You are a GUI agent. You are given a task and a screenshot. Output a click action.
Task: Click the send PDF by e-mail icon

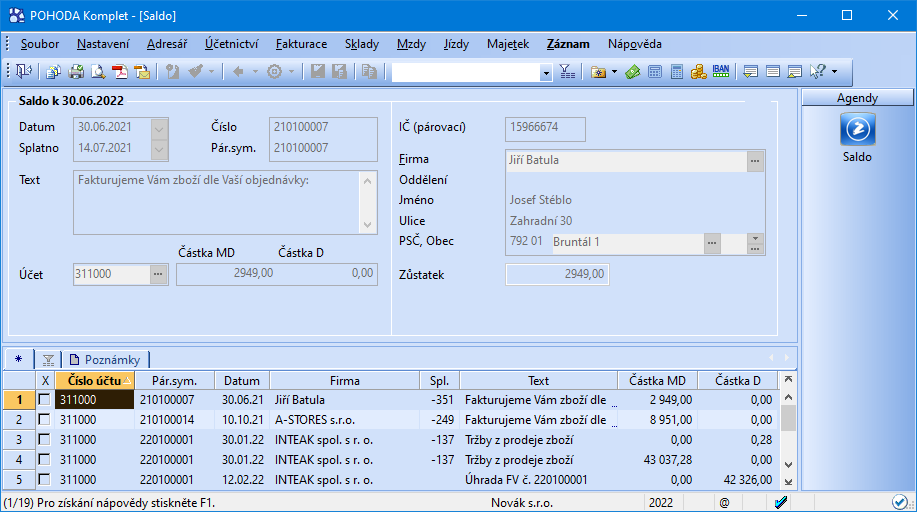pos(142,72)
